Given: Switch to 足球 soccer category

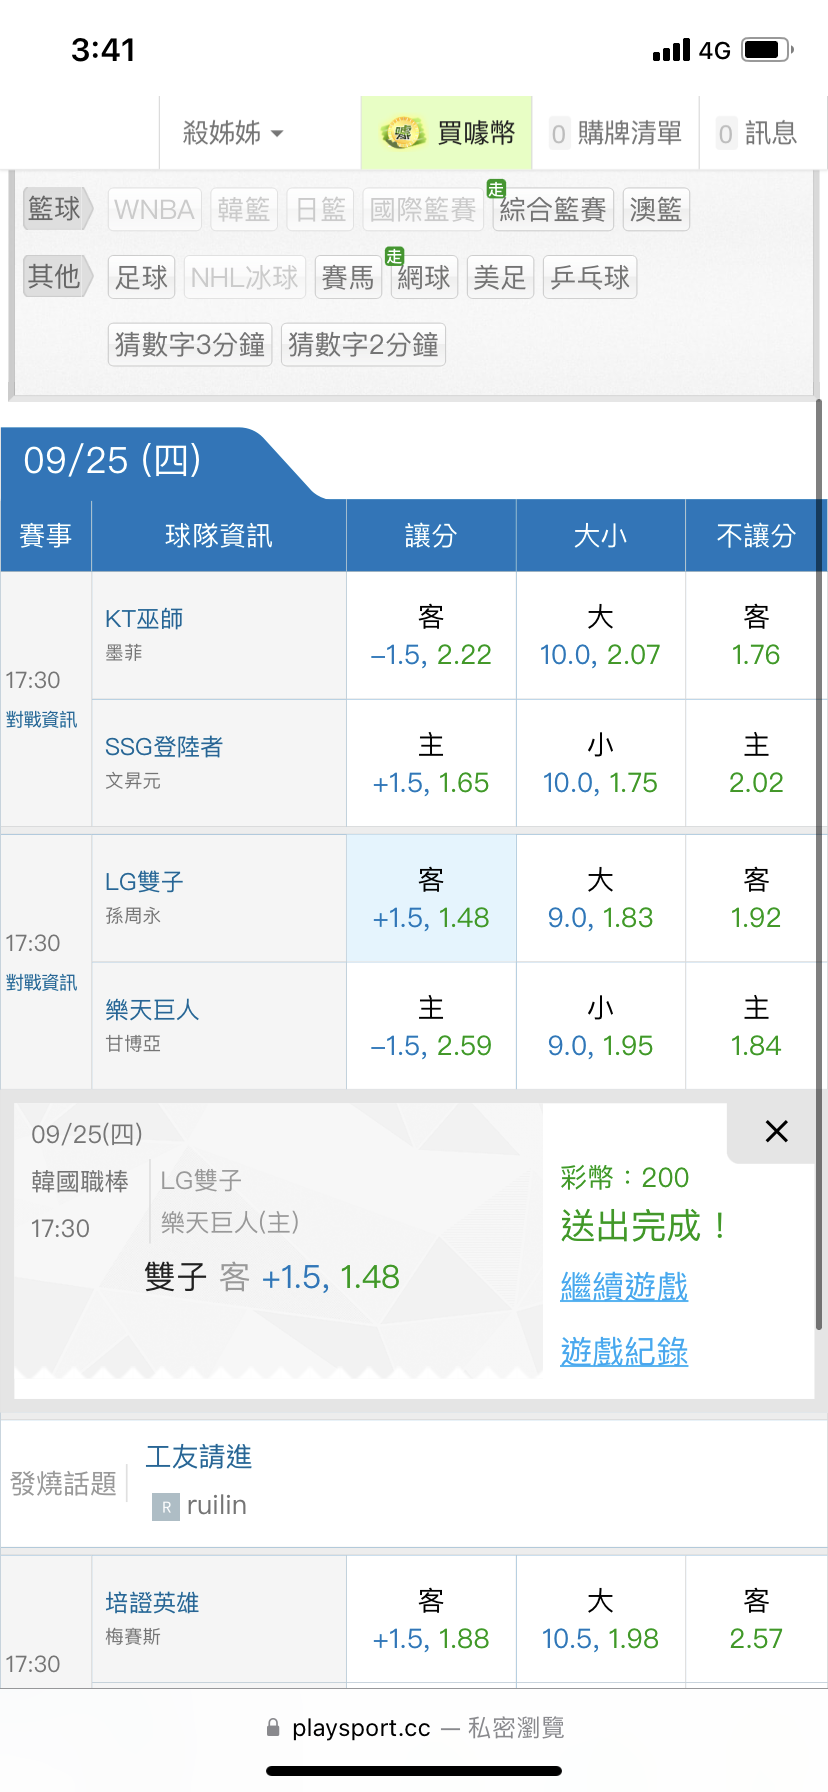Looking at the screenshot, I should tap(141, 278).
